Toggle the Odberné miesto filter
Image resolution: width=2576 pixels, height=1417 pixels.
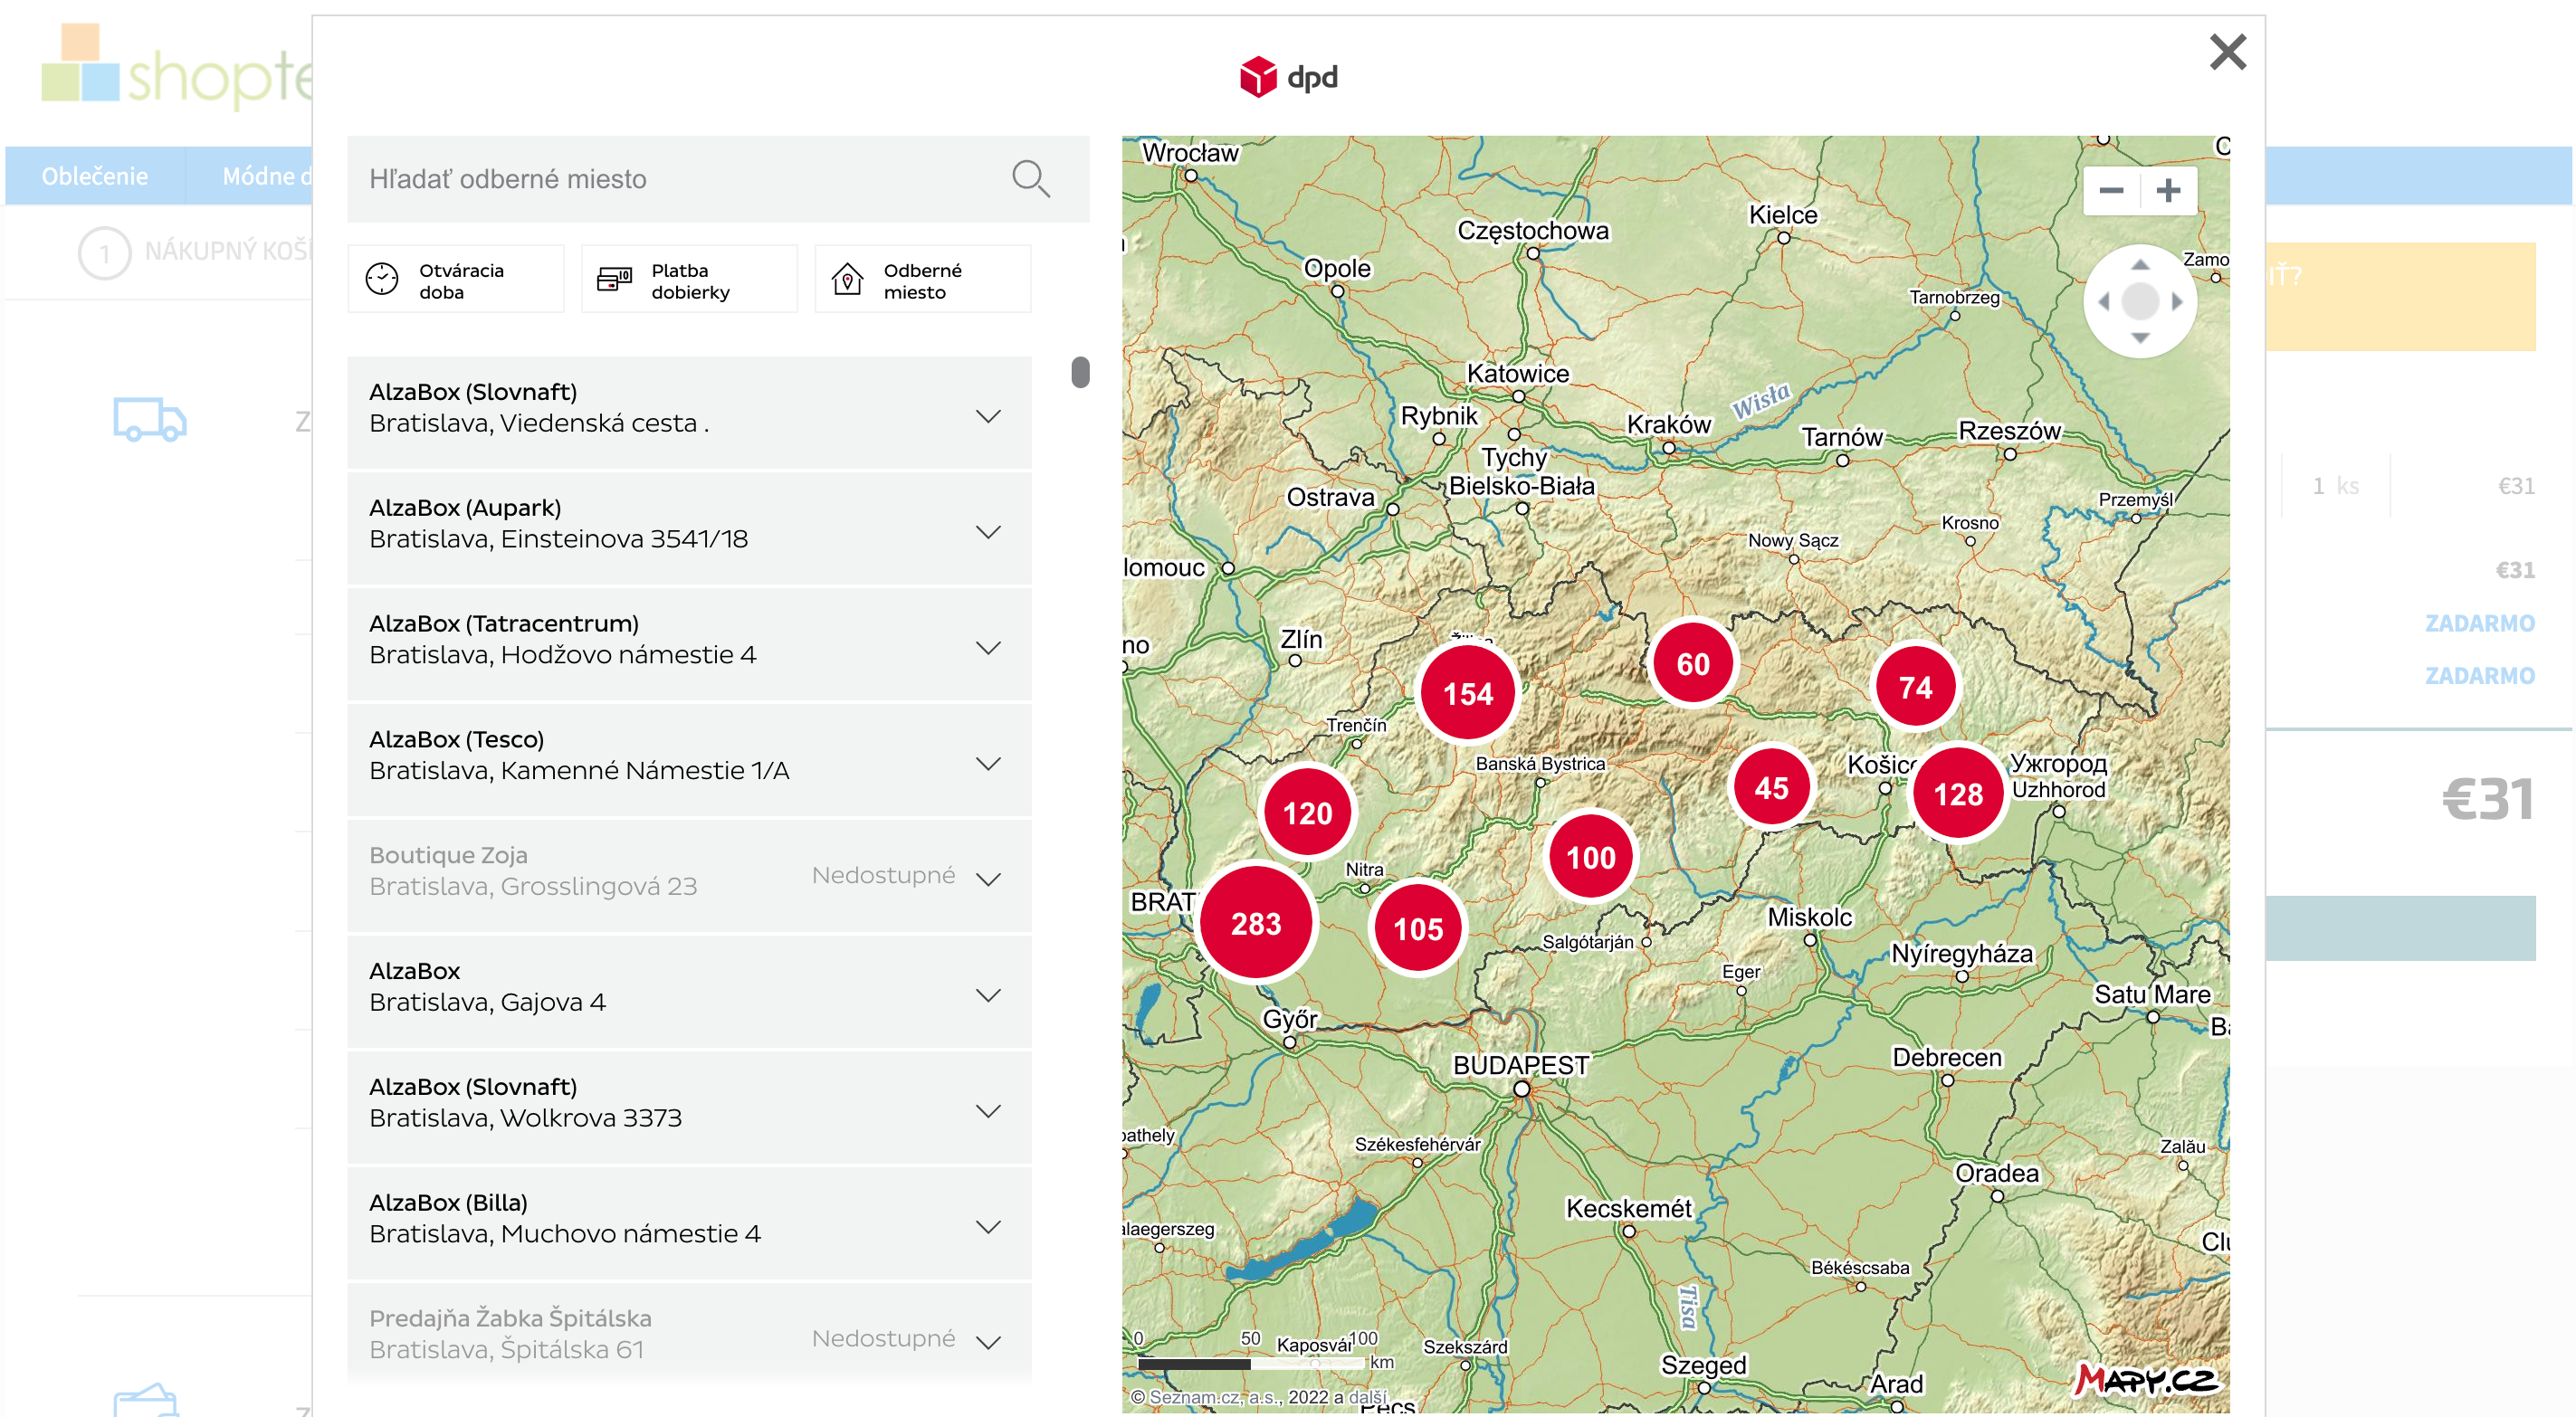click(x=922, y=280)
